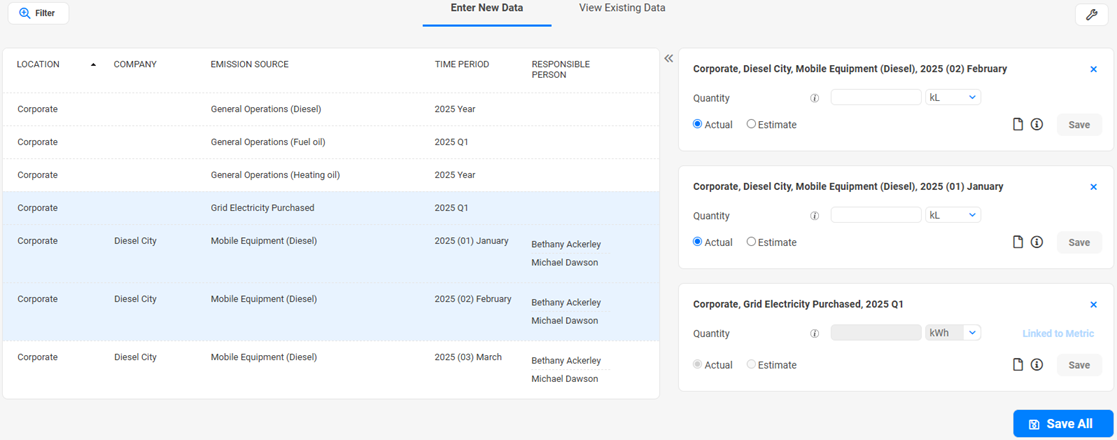Select the Grid Electricity Purchased row
The image size is (1117, 440).
(331, 208)
